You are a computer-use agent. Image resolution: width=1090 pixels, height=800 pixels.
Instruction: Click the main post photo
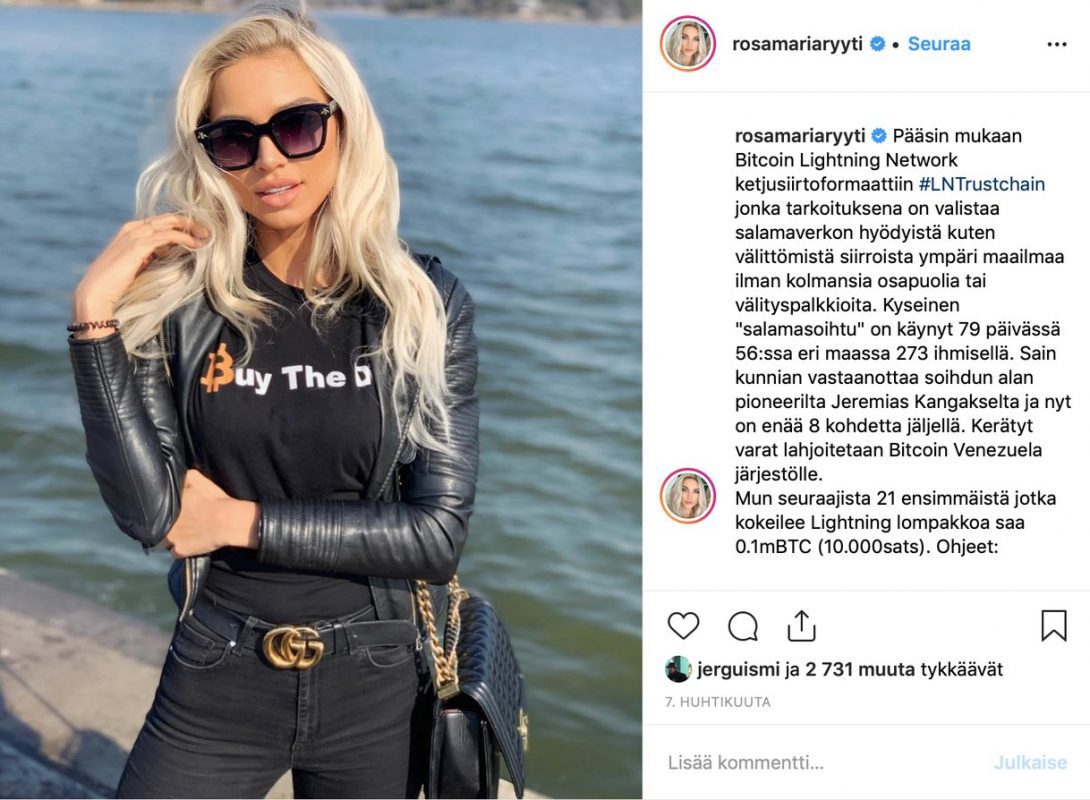coord(320,400)
